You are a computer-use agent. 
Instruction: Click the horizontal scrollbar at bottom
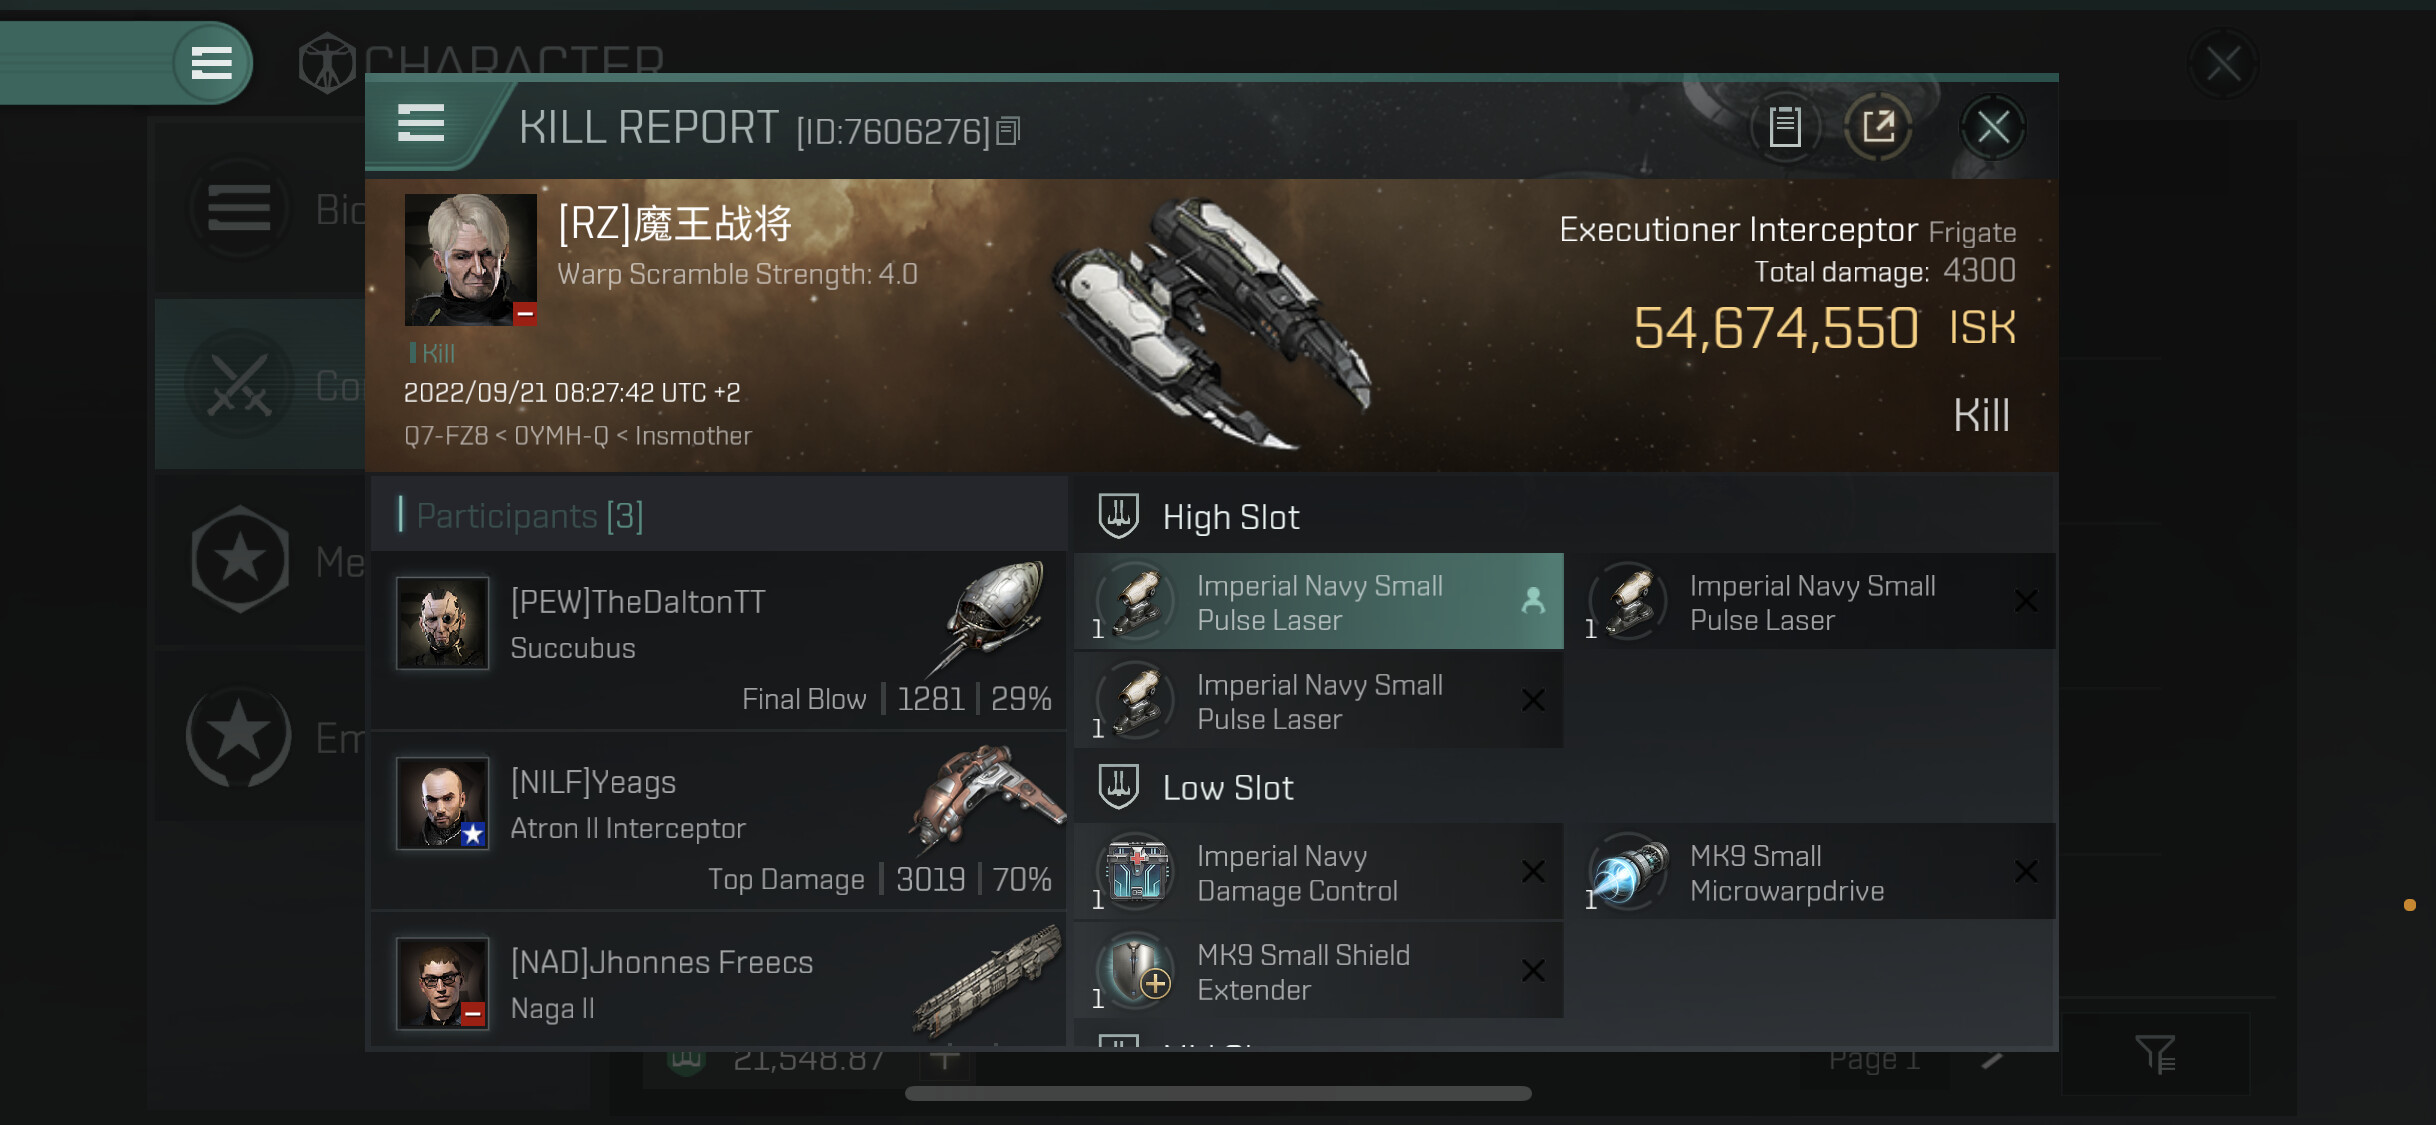pos(1218,1093)
